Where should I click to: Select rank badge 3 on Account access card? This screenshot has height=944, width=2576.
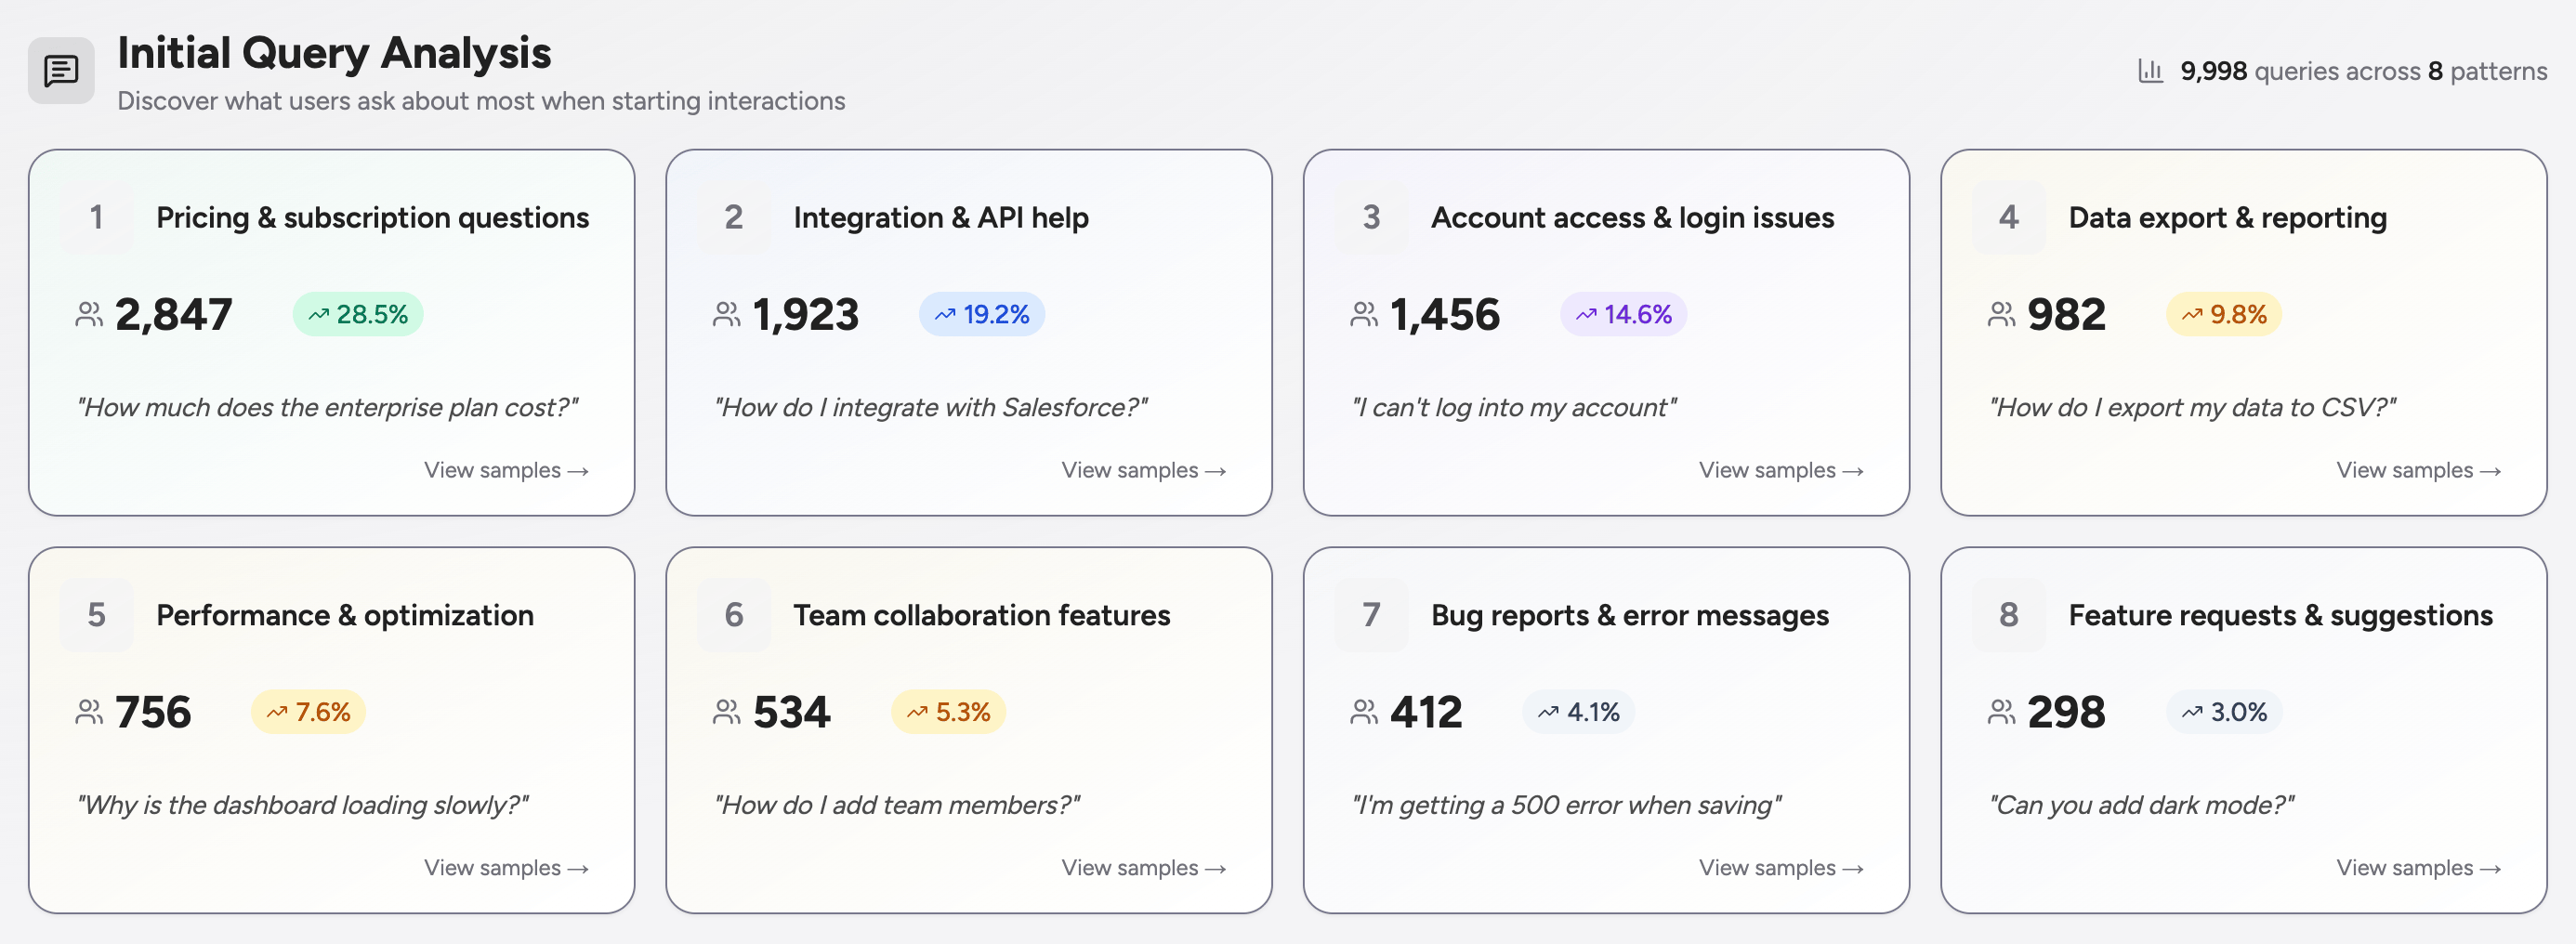coord(1372,218)
